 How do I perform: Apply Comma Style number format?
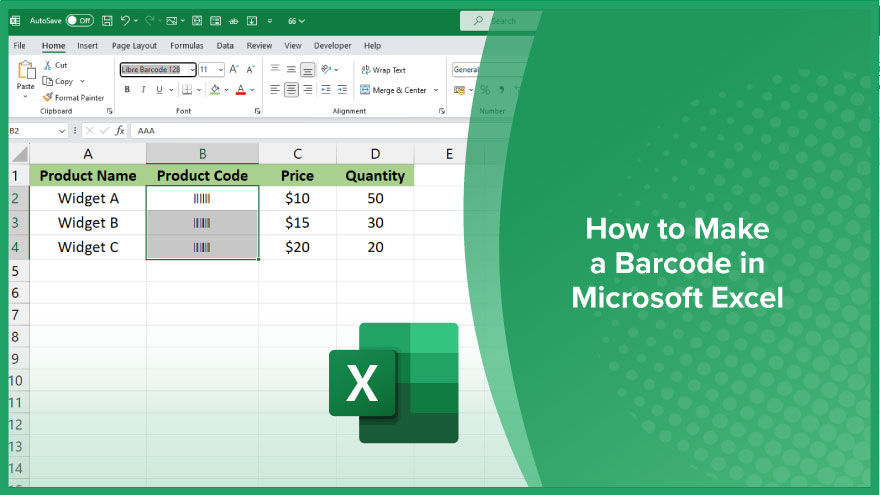click(502, 90)
